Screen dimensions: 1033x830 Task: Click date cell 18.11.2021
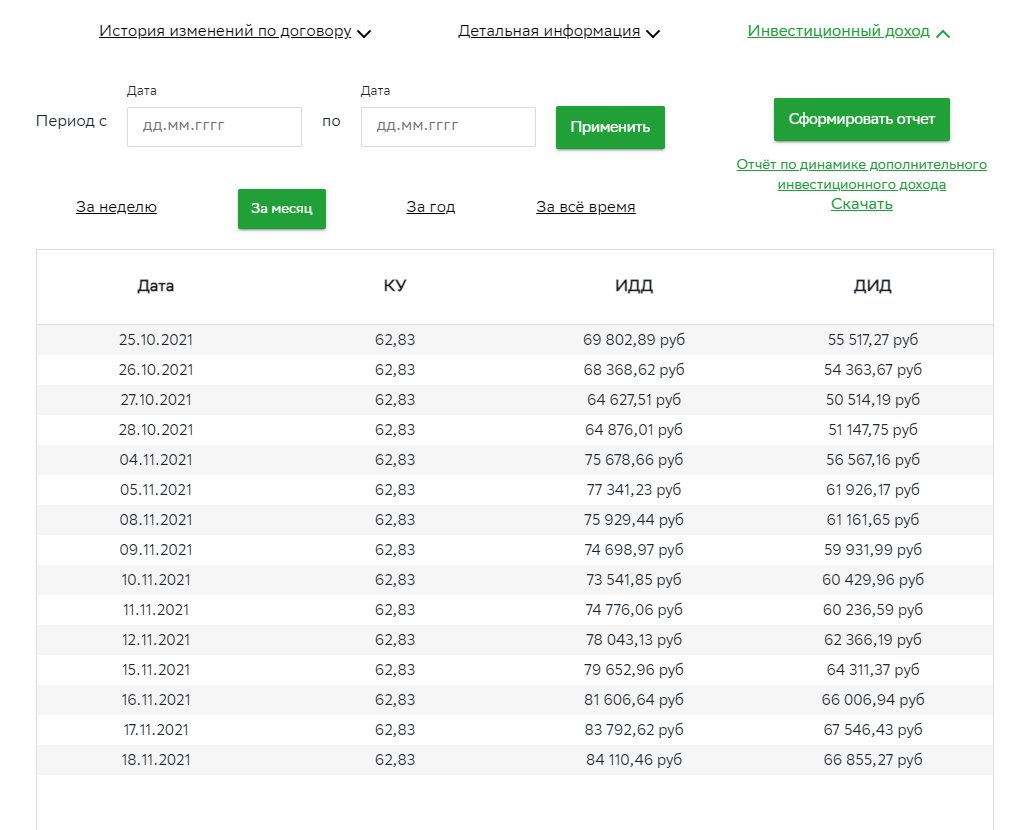(x=155, y=760)
